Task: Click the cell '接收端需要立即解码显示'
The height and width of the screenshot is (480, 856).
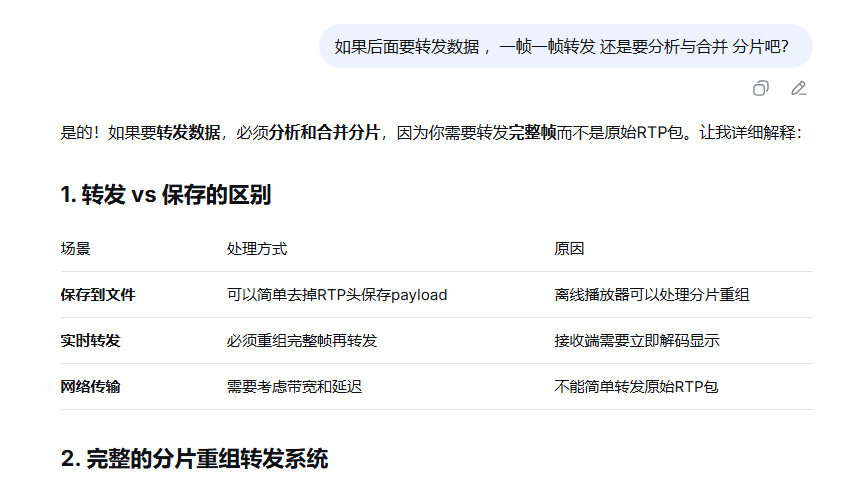Action: coord(637,341)
